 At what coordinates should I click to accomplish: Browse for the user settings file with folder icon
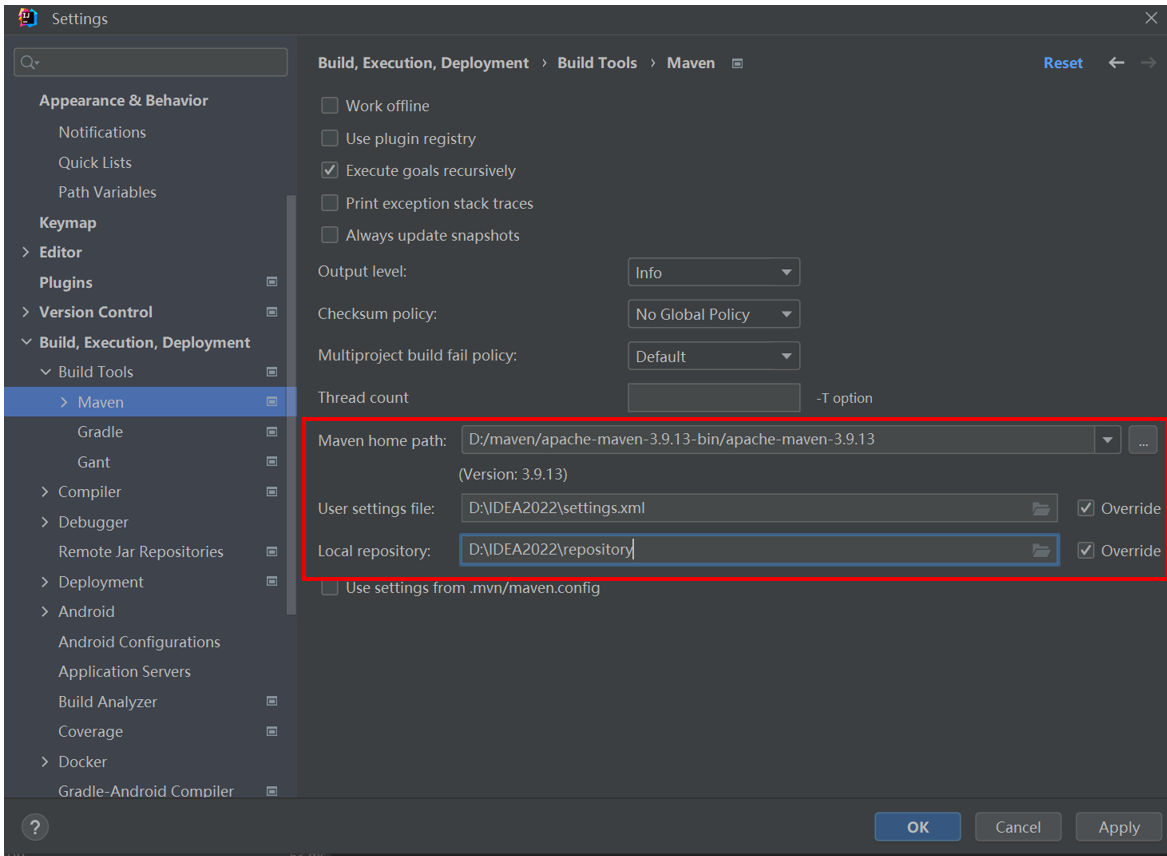click(1041, 508)
